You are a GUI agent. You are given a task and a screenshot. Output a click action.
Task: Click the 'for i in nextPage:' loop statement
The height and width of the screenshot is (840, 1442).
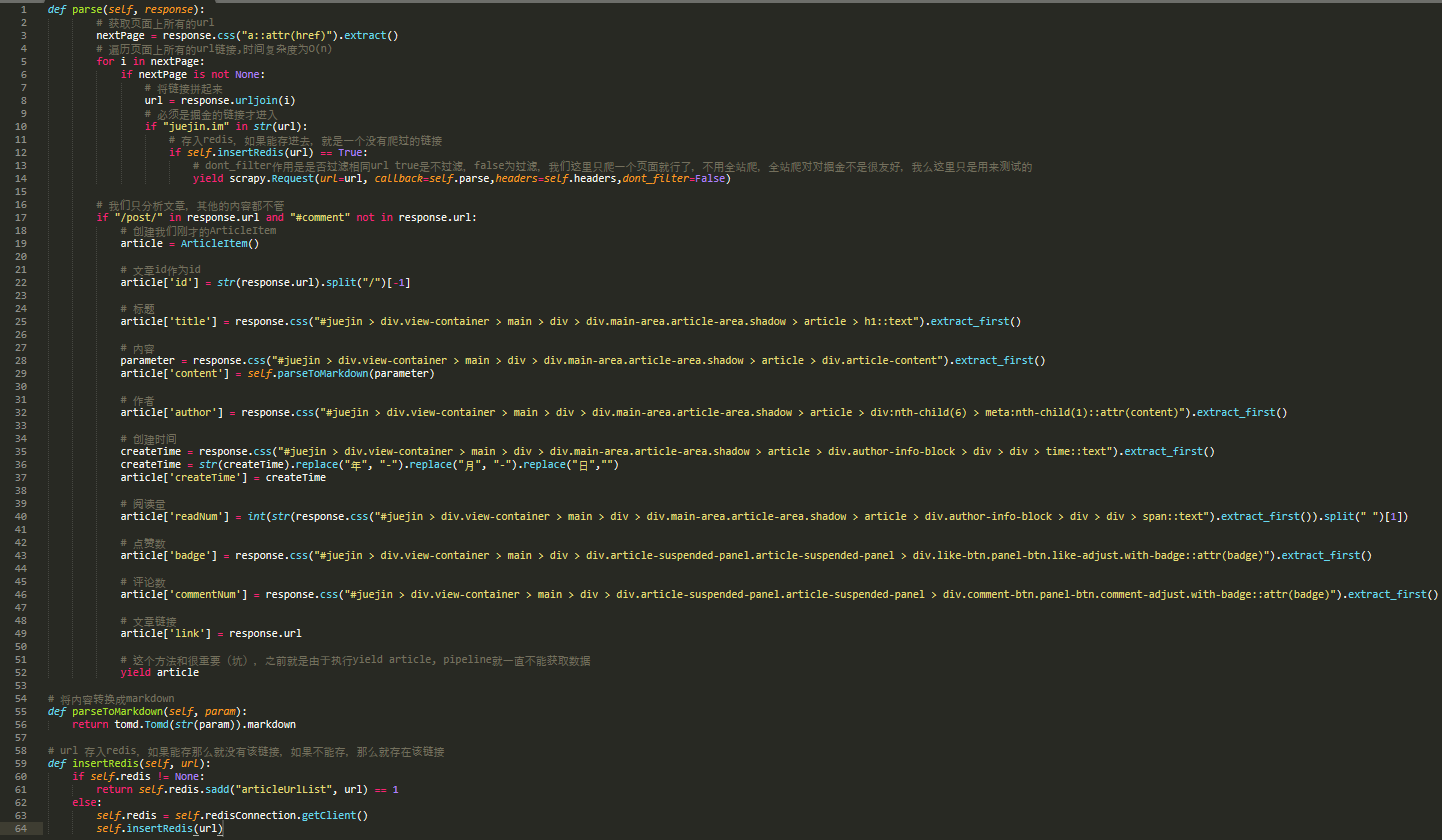[x=150, y=61]
